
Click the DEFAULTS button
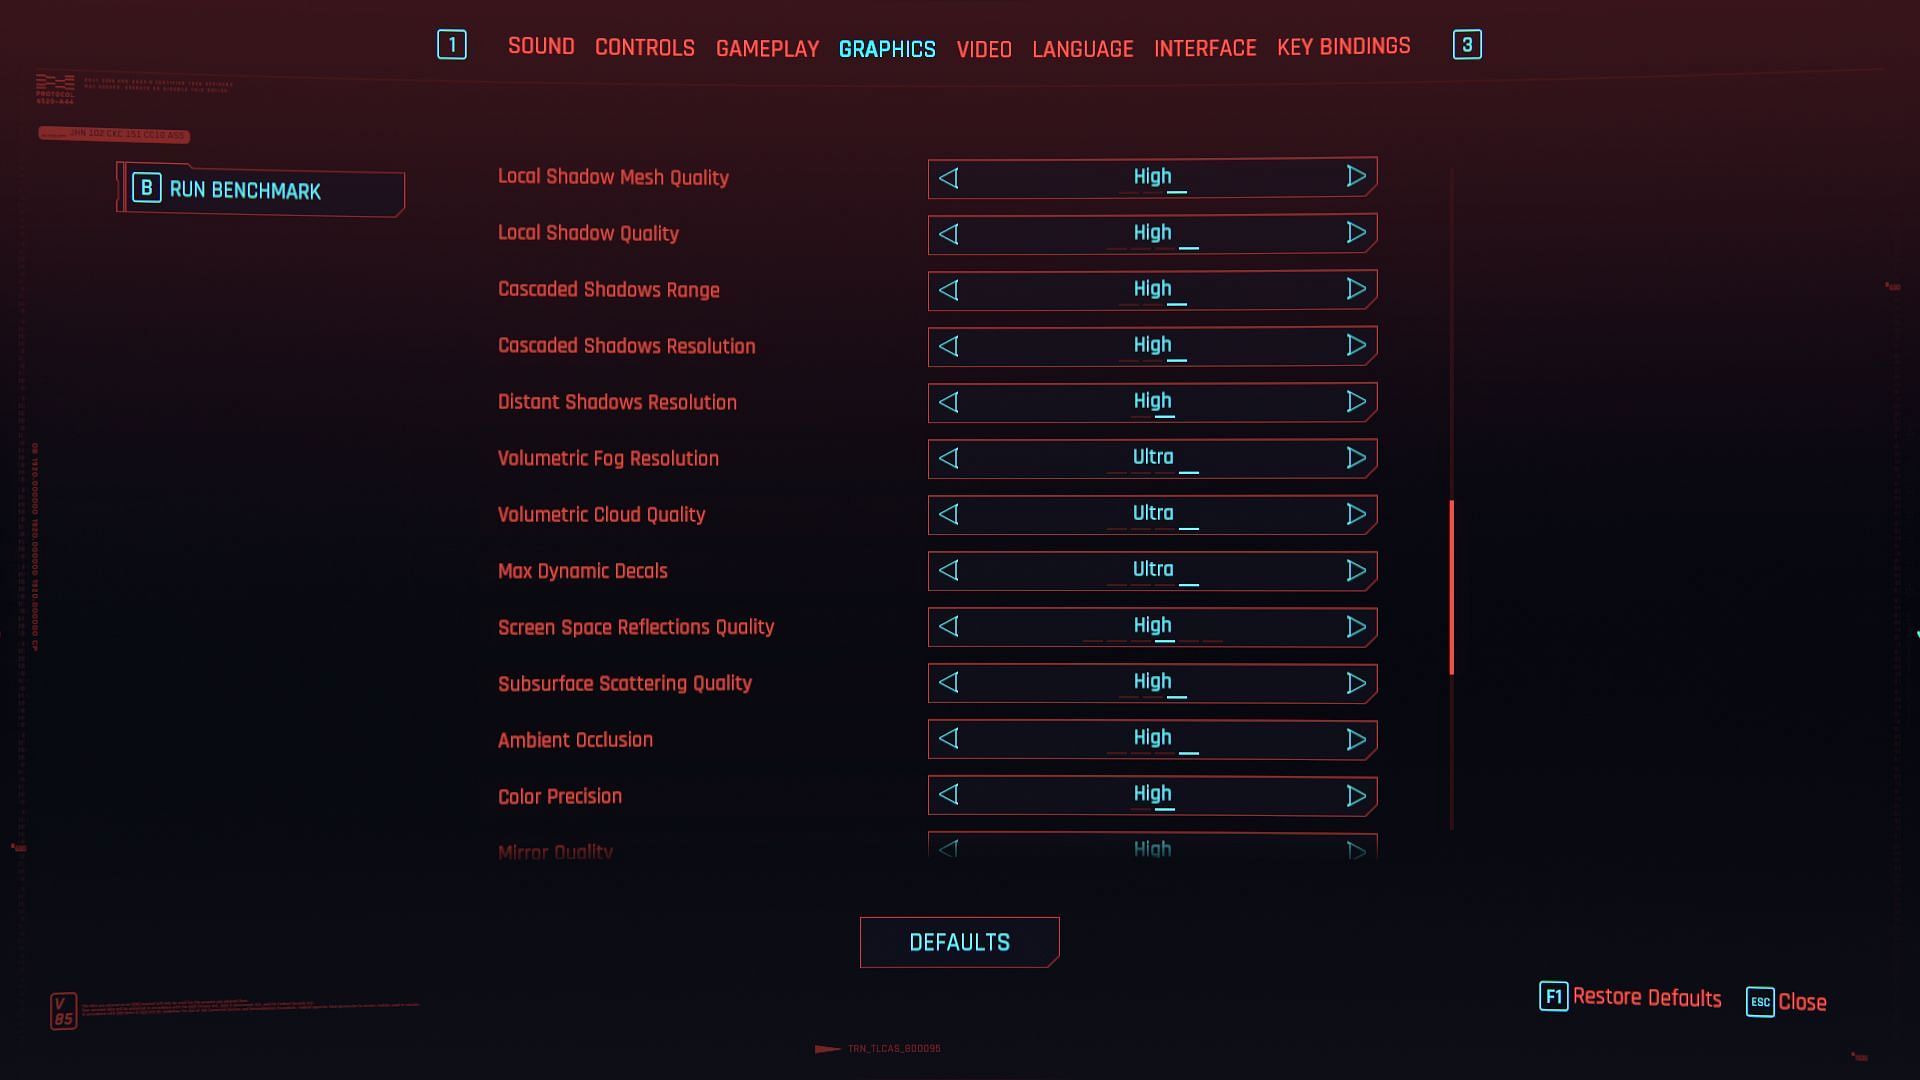click(x=960, y=942)
